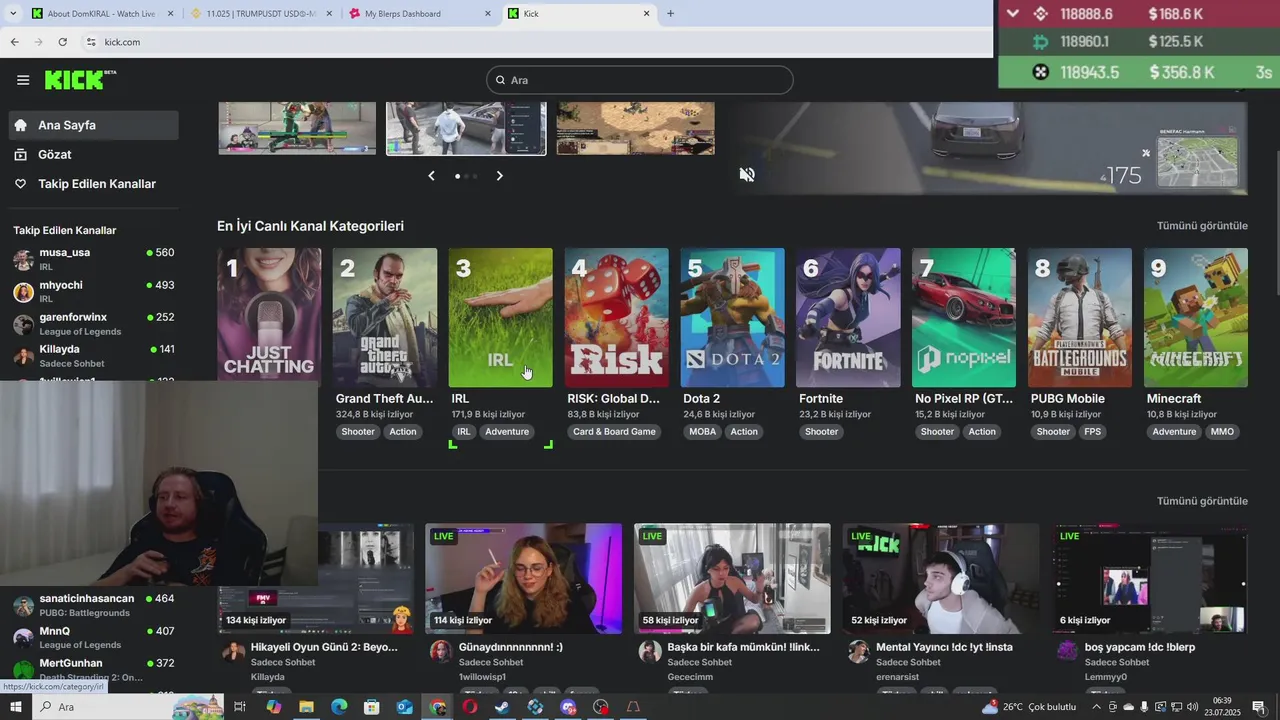Open sanaticinhasancan channel in sidebar
The image size is (1280, 720).
coord(93,605)
